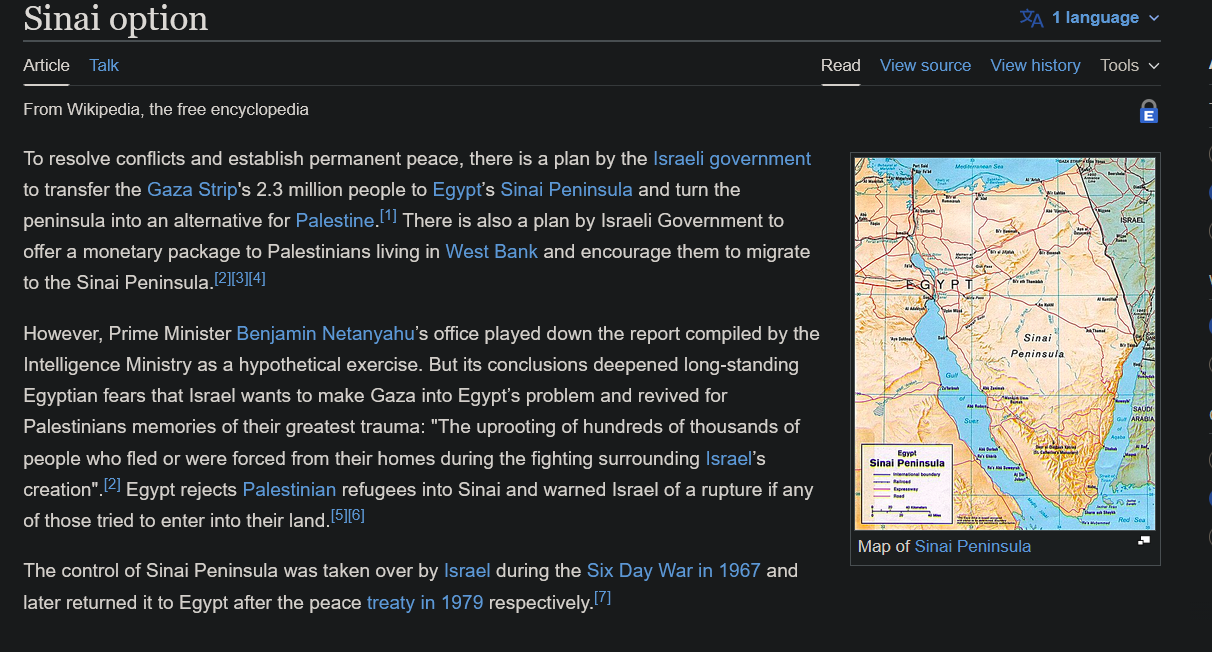Open the Sinai Peninsula map image
The width and height of the screenshot is (1212, 652).
(x=1005, y=343)
